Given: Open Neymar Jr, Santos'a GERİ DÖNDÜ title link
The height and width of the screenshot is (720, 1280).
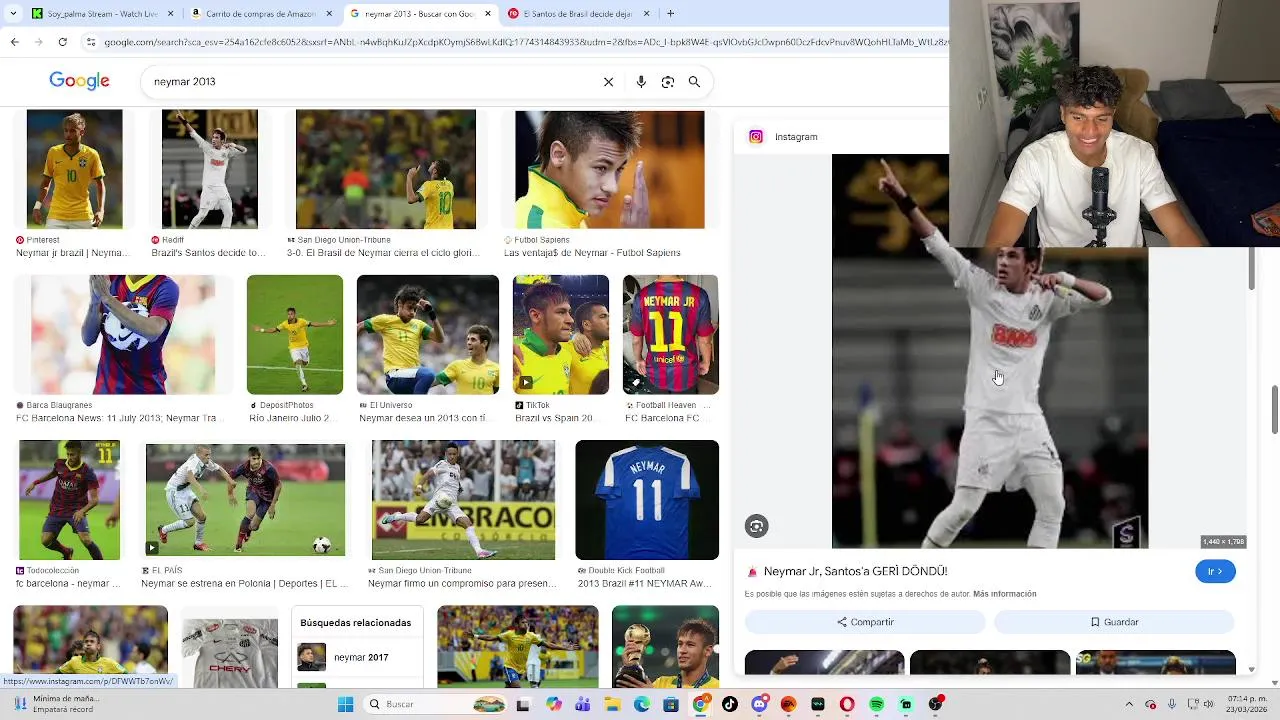Looking at the screenshot, I should pyautogui.click(x=855, y=572).
